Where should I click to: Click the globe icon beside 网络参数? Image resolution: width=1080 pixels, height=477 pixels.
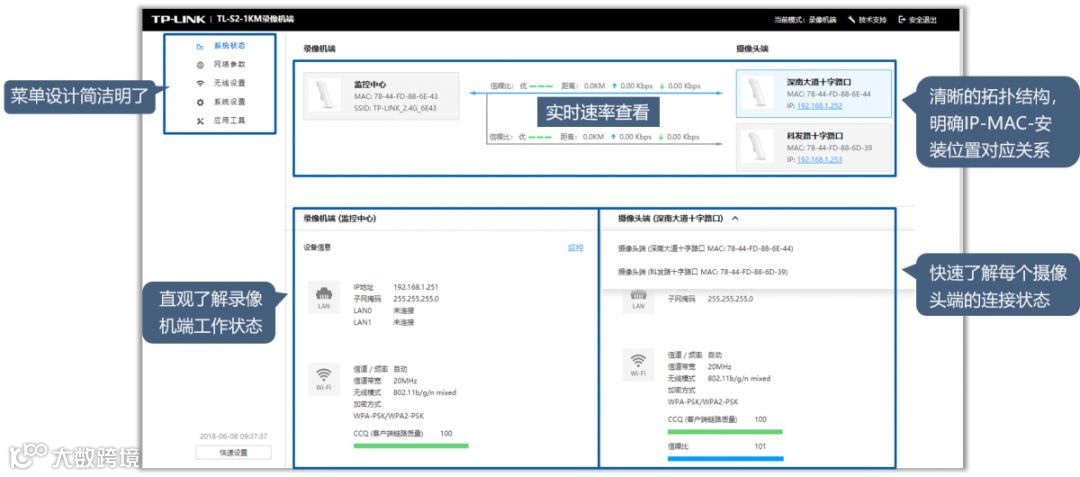coord(200,65)
